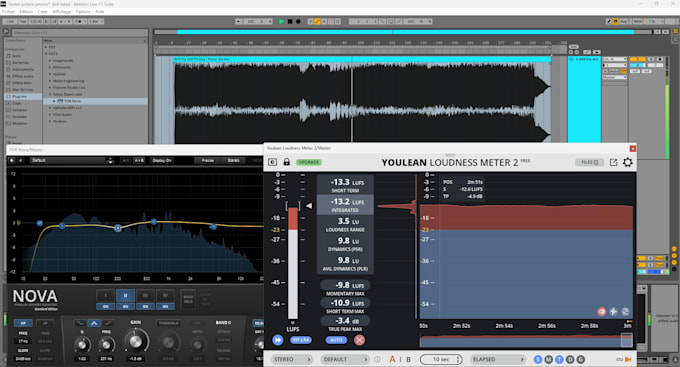Select band IV in TDR Nova
680x367 pixels.
coord(165,296)
